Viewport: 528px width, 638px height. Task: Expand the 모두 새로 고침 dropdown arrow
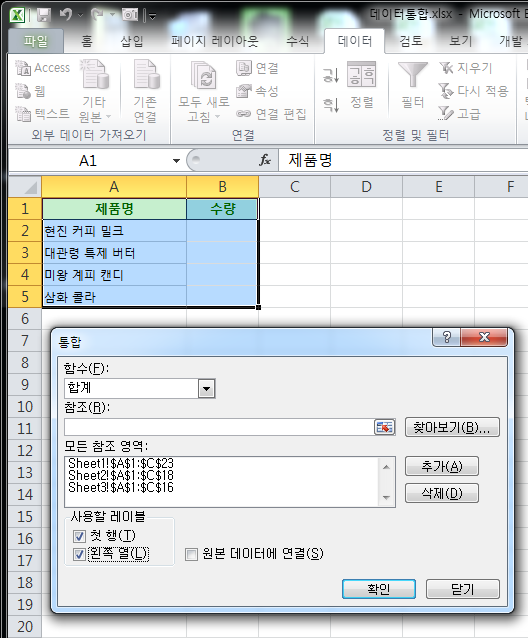tap(217, 117)
